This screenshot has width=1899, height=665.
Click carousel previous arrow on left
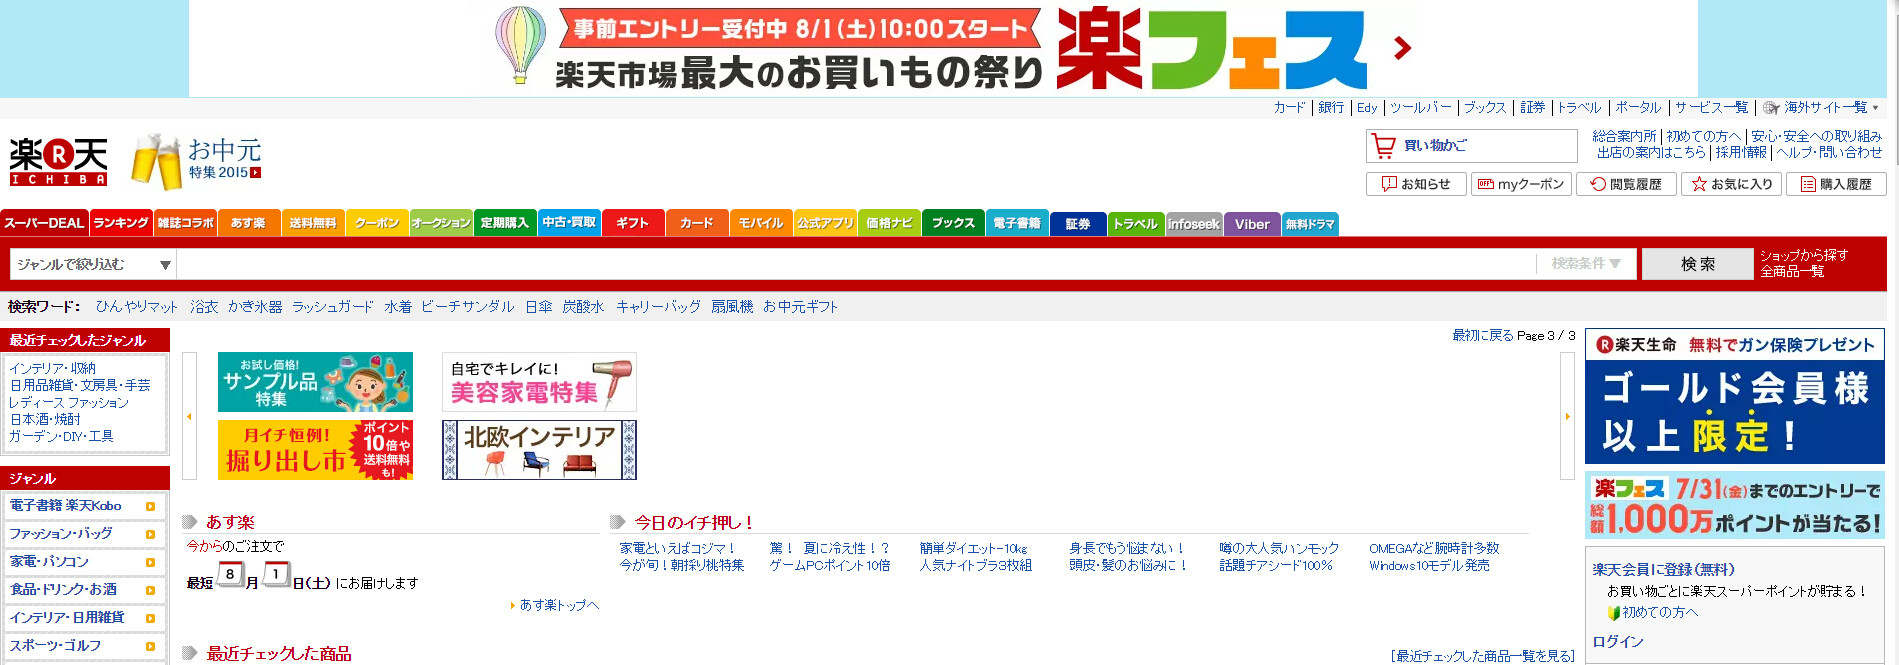point(189,416)
